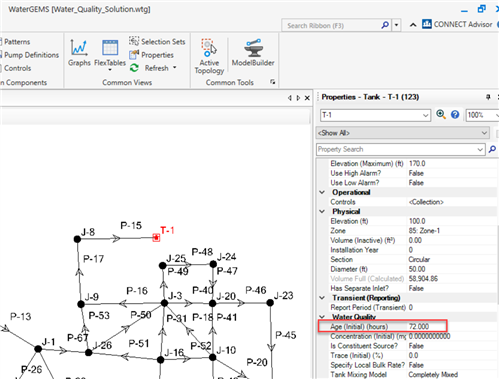Open FlexTables
499x379 pixels.
[x=110, y=53]
